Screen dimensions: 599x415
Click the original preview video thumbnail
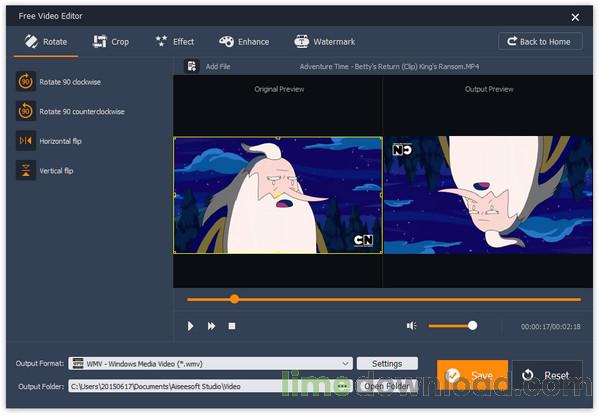tap(278, 195)
